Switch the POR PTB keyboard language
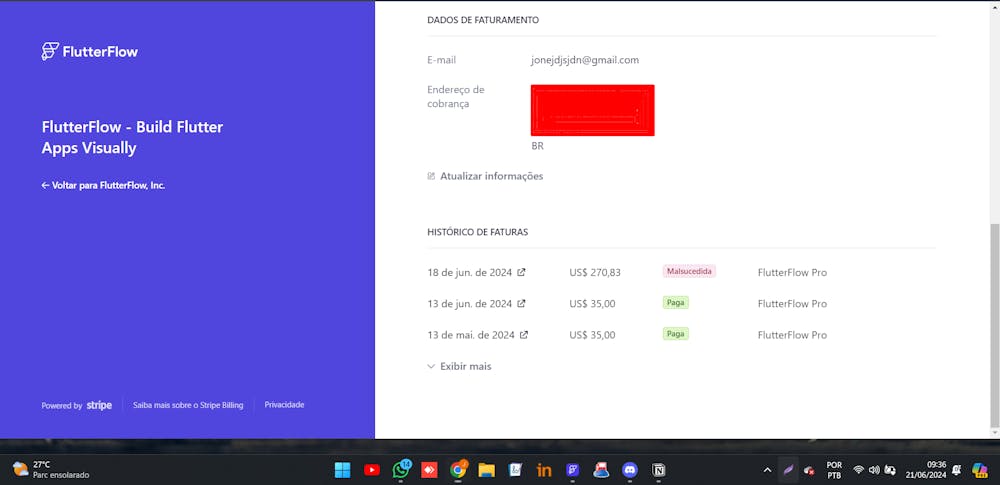The image size is (1000, 485). click(x=834, y=470)
